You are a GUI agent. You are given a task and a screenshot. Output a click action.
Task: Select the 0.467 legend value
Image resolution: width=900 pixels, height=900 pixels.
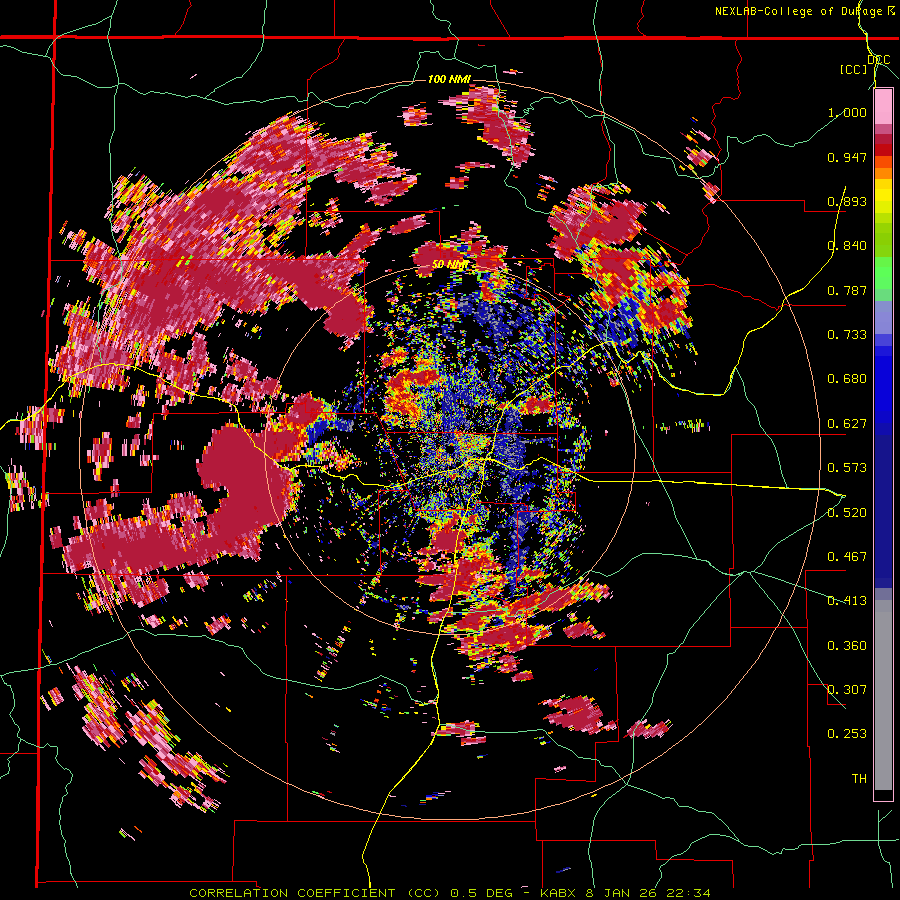pyautogui.click(x=847, y=557)
